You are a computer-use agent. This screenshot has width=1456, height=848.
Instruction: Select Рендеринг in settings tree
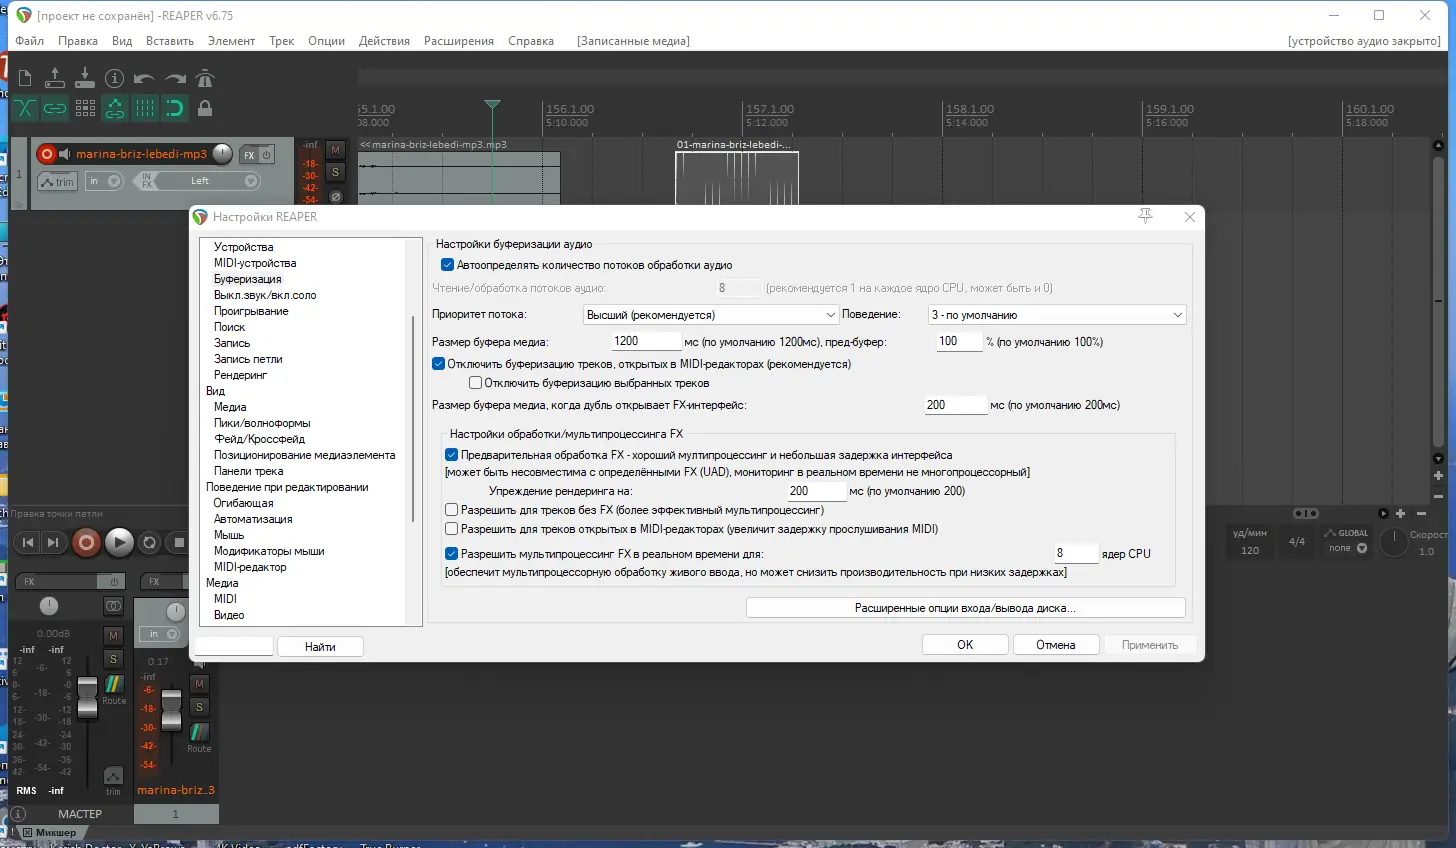[241, 375]
